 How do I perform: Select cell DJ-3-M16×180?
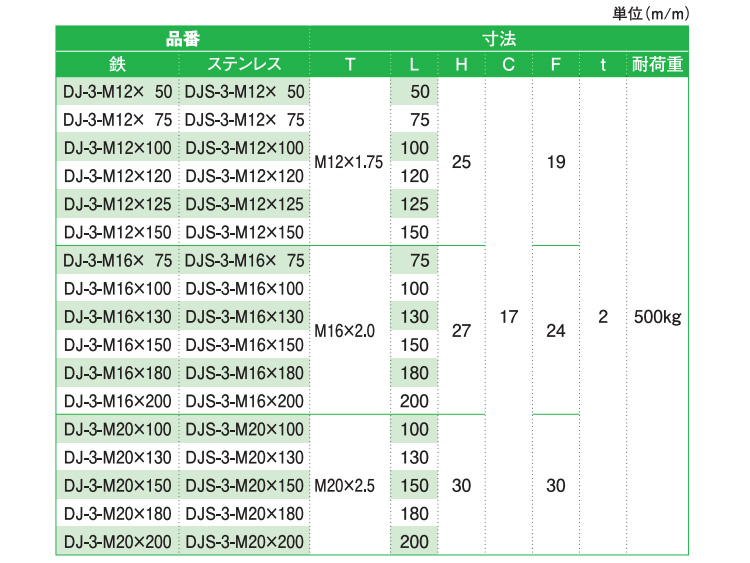pyautogui.click(x=117, y=373)
